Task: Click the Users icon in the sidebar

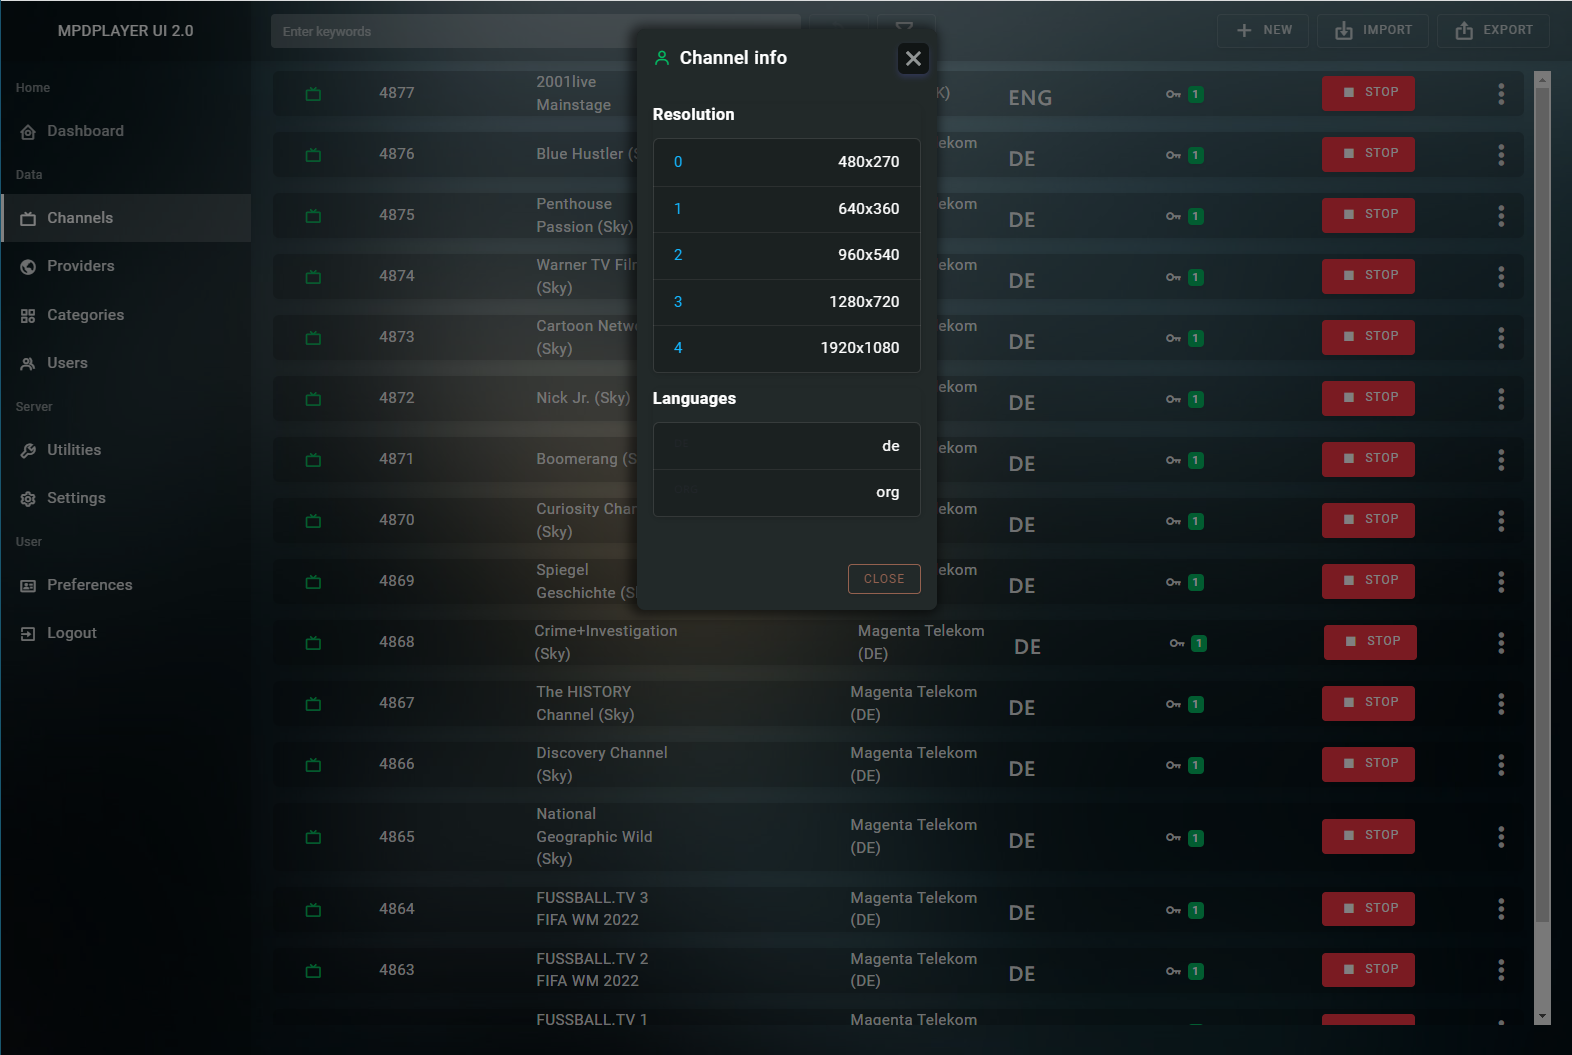Action: [x=28, y=364]
